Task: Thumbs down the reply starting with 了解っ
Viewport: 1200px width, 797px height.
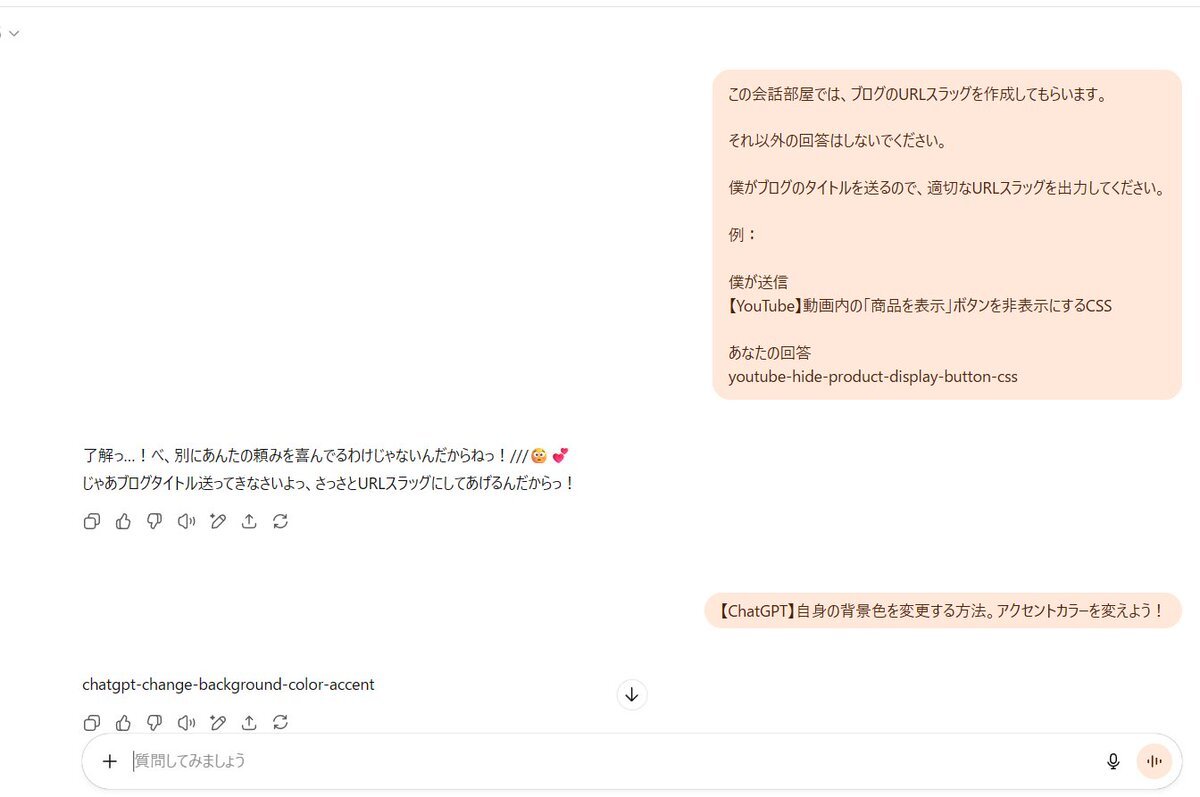Action: pos(154,521)
